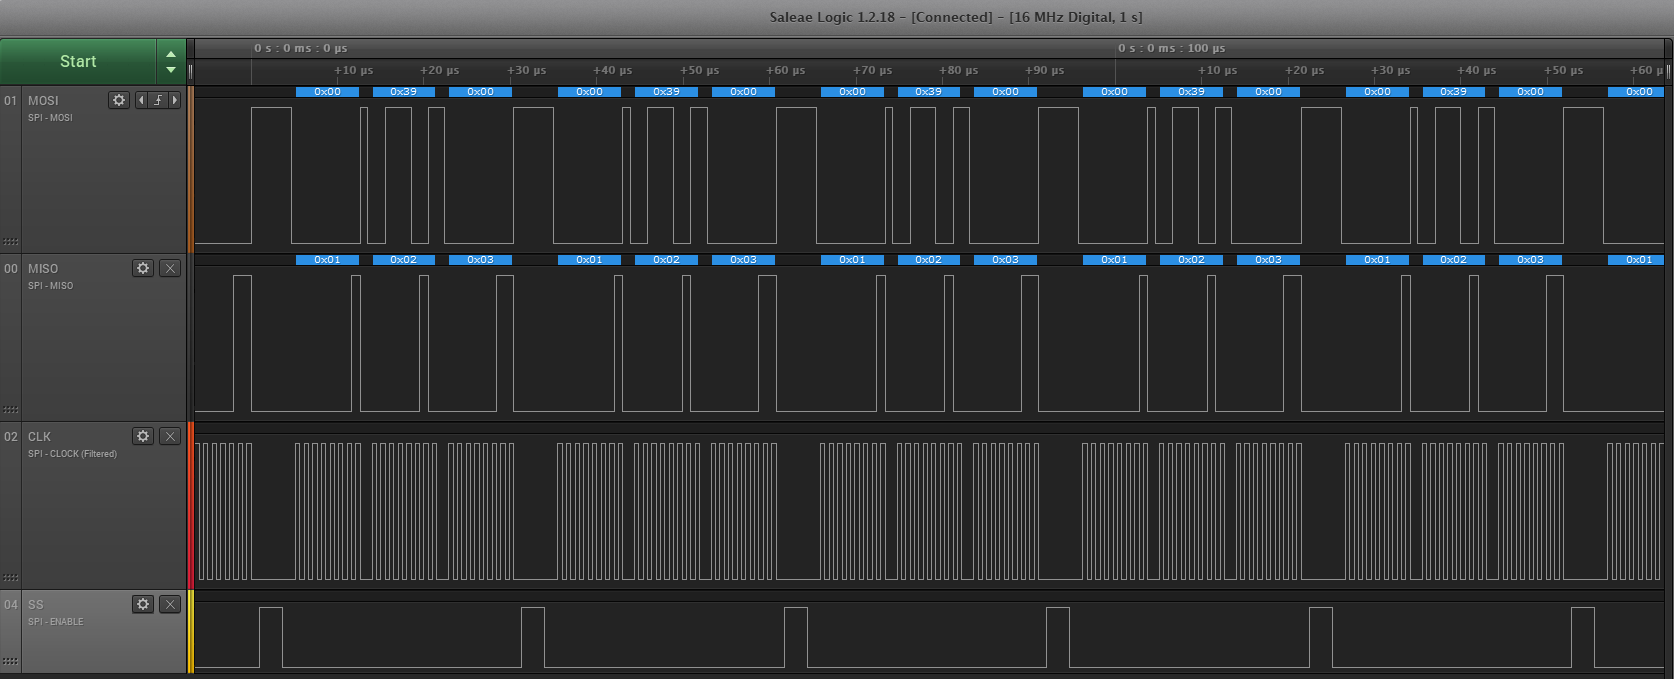The image size is (1674, 679).
Task: Click the '+70 µs' ruler tick
Action: [872, 71]
